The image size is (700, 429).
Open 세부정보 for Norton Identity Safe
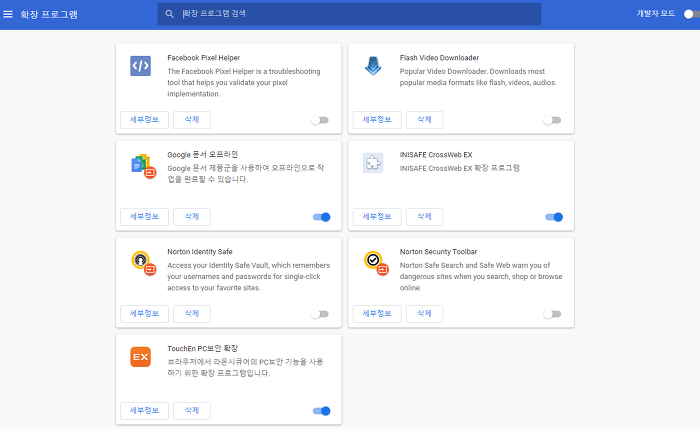(x=144, y=313)
